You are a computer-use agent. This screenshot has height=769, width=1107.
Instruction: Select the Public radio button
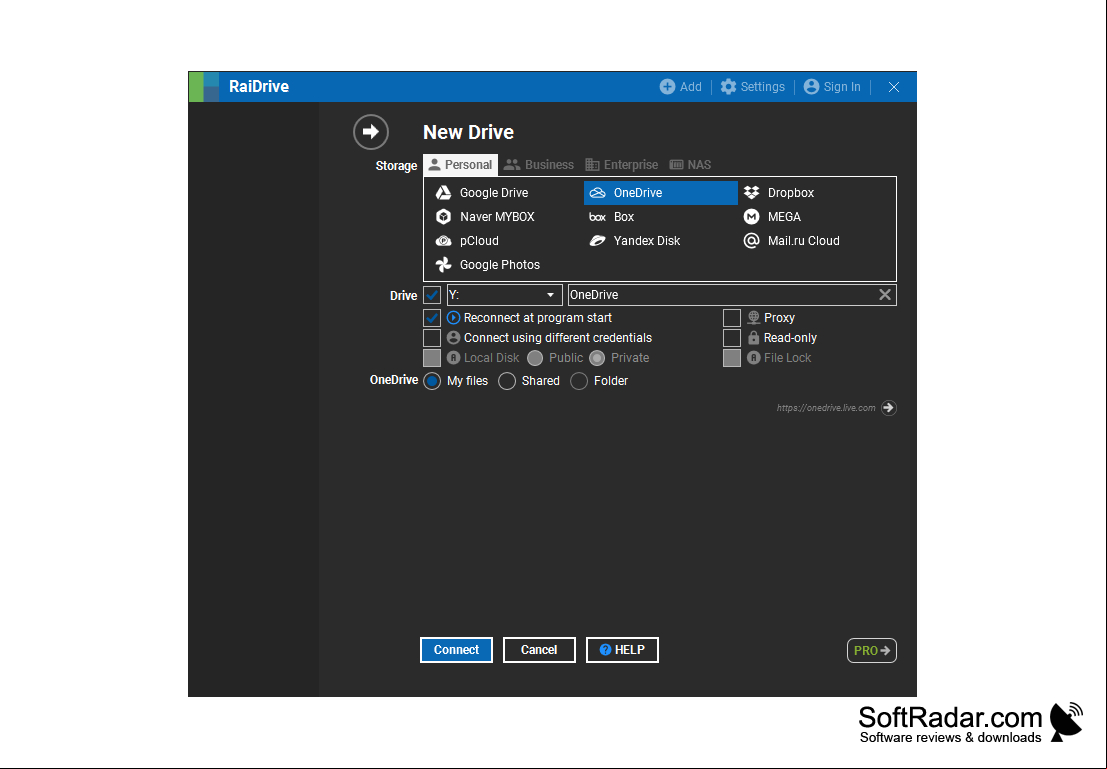(x=535, y=358)
